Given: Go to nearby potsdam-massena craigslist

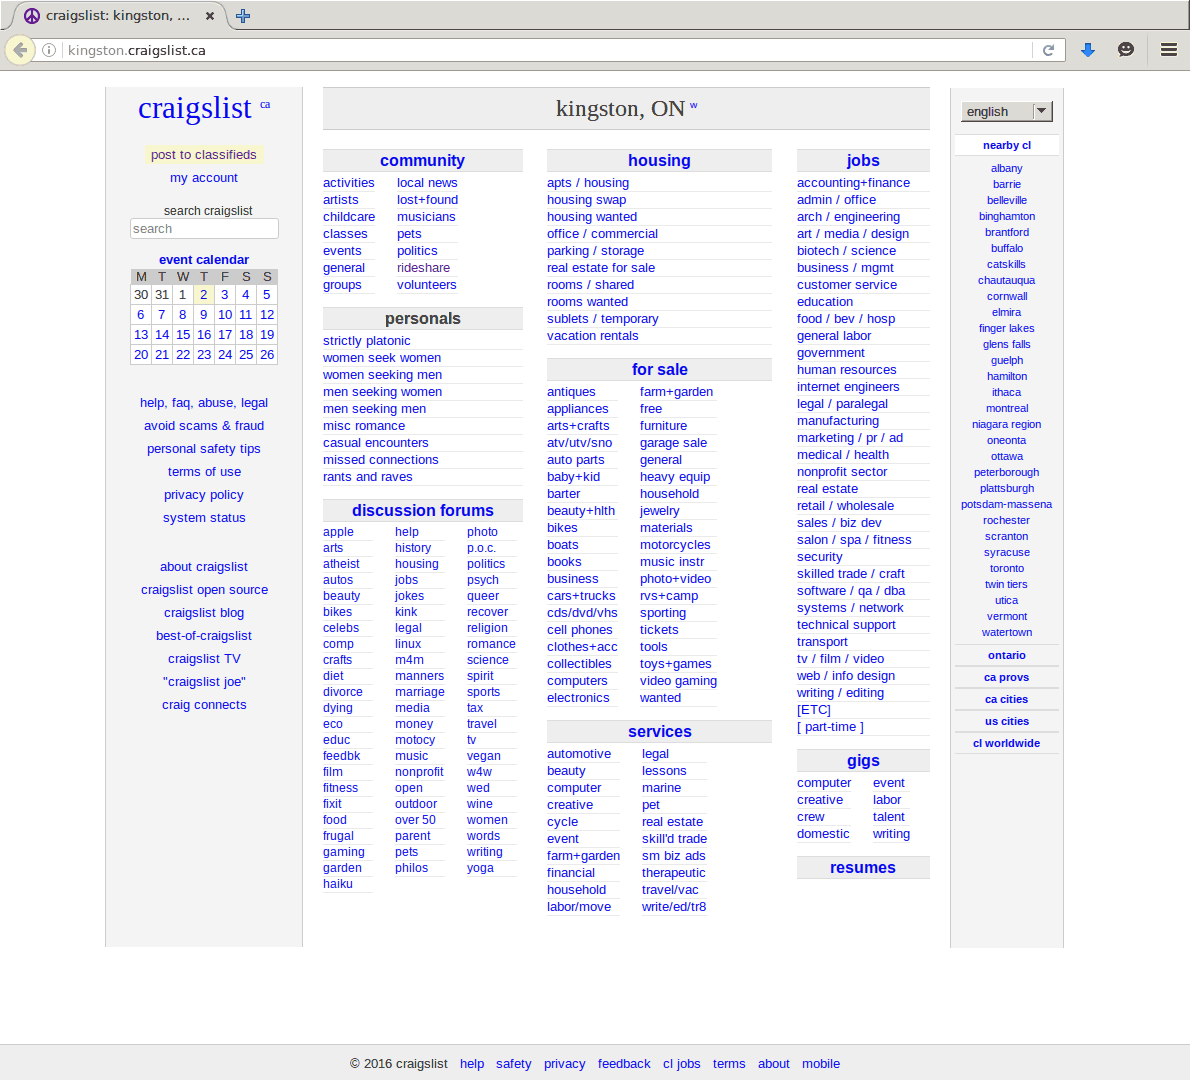Looking at the screenshot, I should (x=1006, y=504).
